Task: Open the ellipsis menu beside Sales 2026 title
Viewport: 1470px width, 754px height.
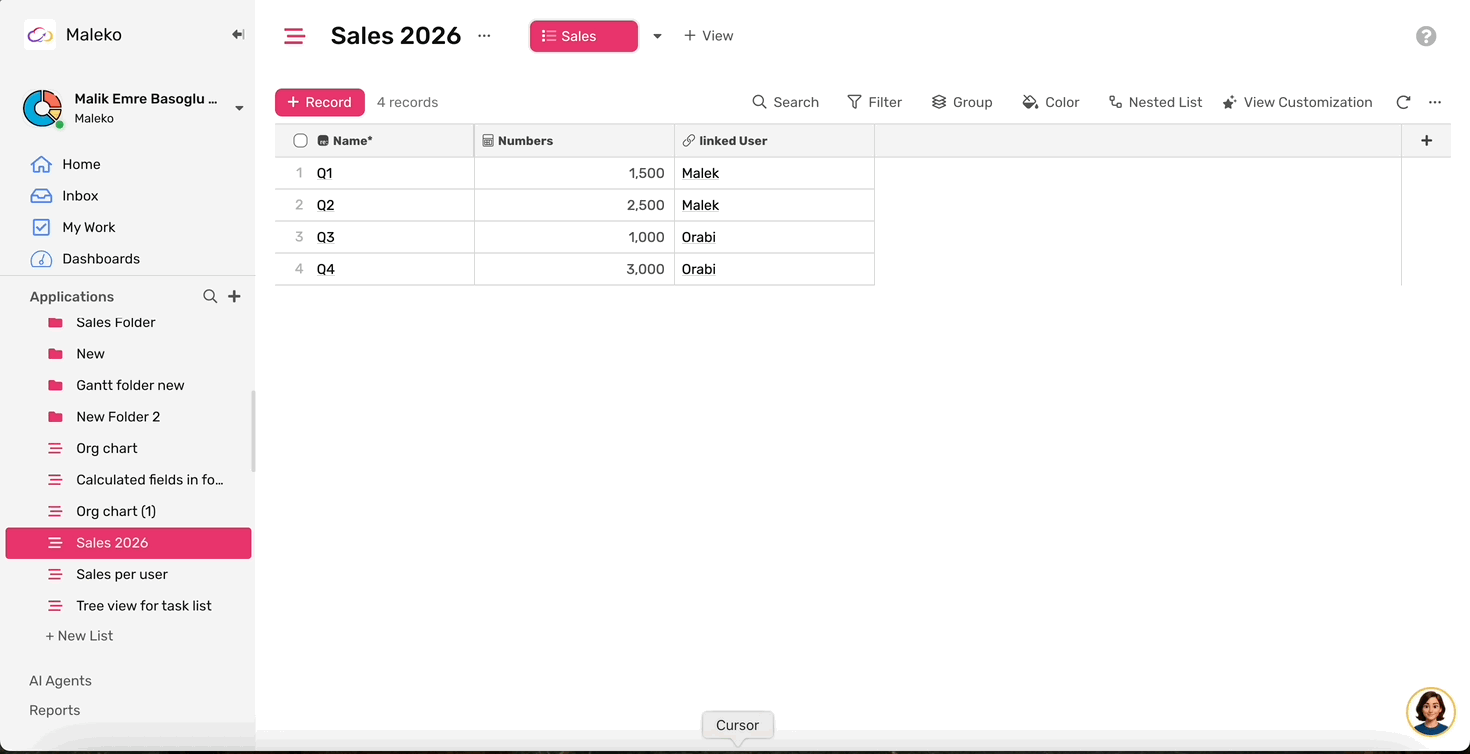Action: tap(484, 35)
